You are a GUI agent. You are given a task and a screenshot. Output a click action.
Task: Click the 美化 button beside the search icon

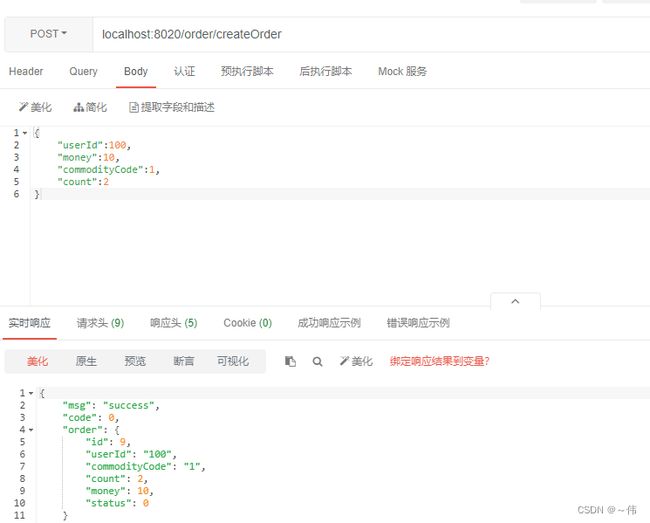click(356, 361)
